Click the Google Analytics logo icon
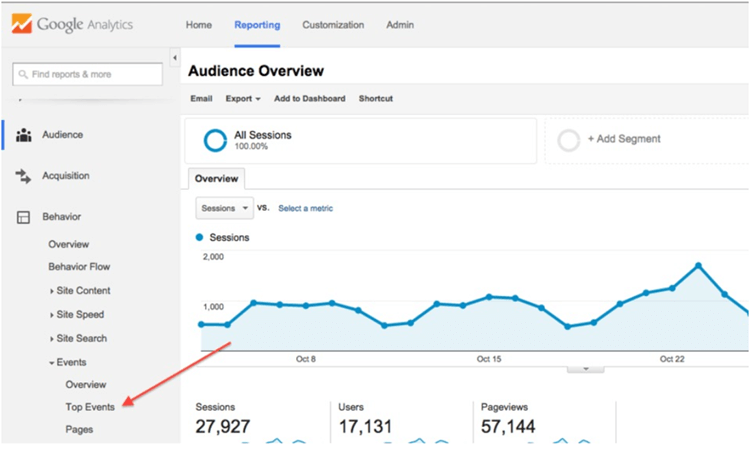Screen dimensions: 750x455 click(x=22, y=24)
